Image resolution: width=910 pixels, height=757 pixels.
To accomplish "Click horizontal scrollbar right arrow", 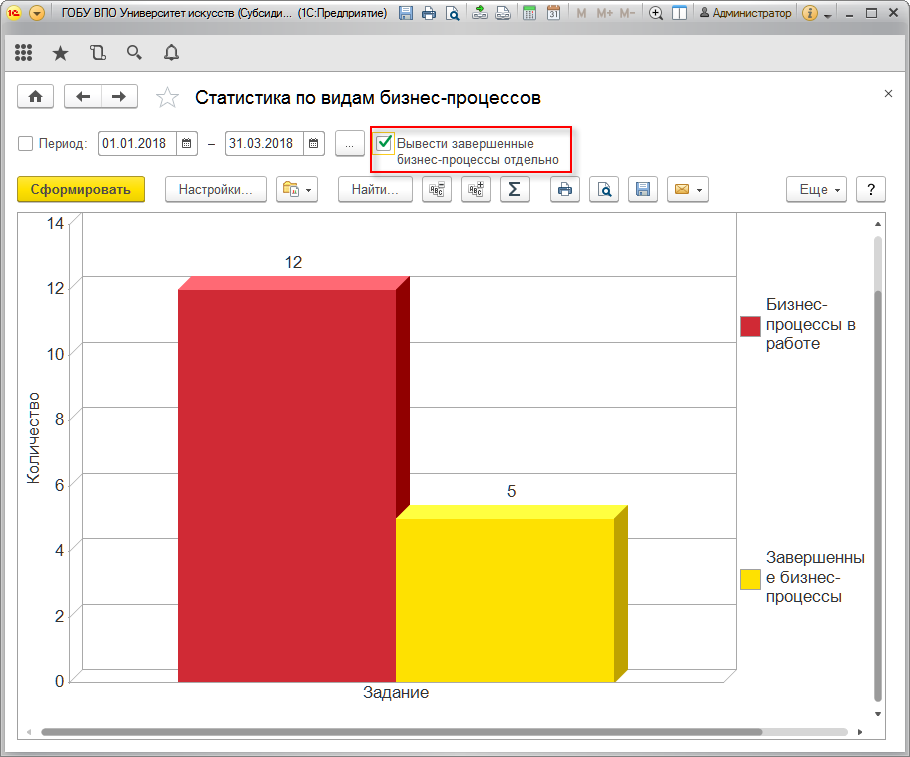I will point(860,732).
